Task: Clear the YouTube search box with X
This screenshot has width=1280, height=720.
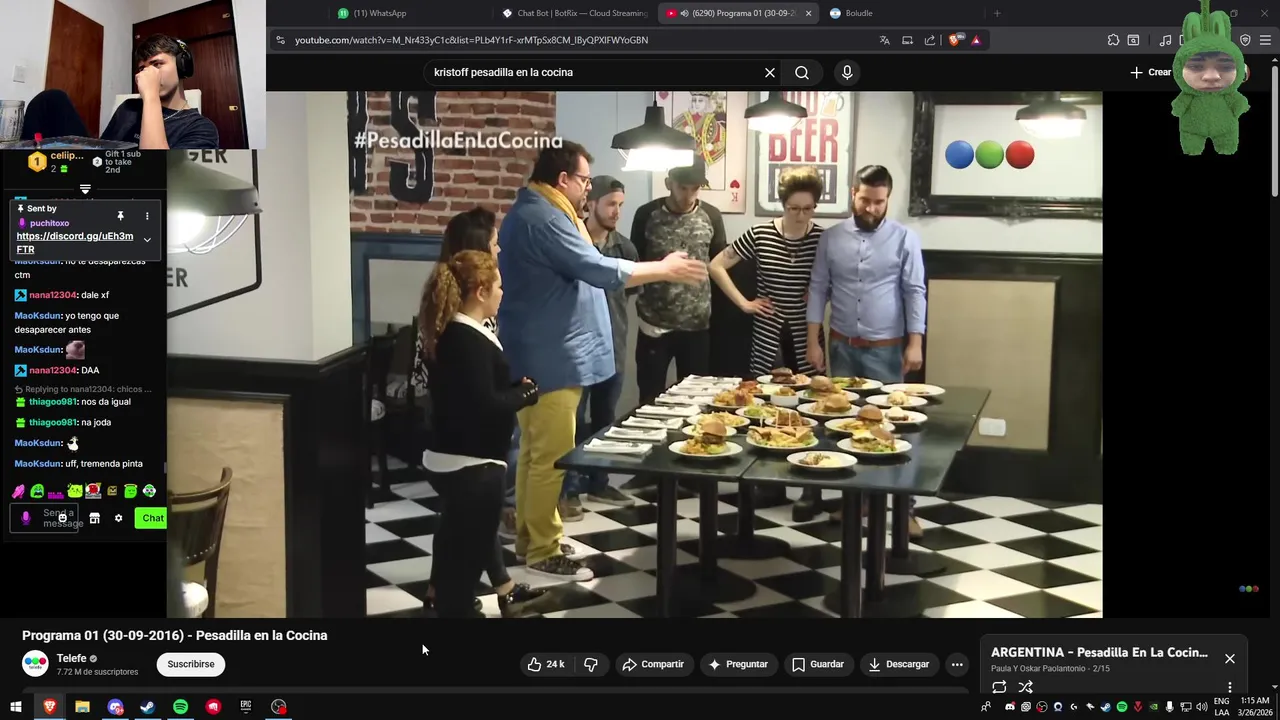Action: [x=770, y=72]
